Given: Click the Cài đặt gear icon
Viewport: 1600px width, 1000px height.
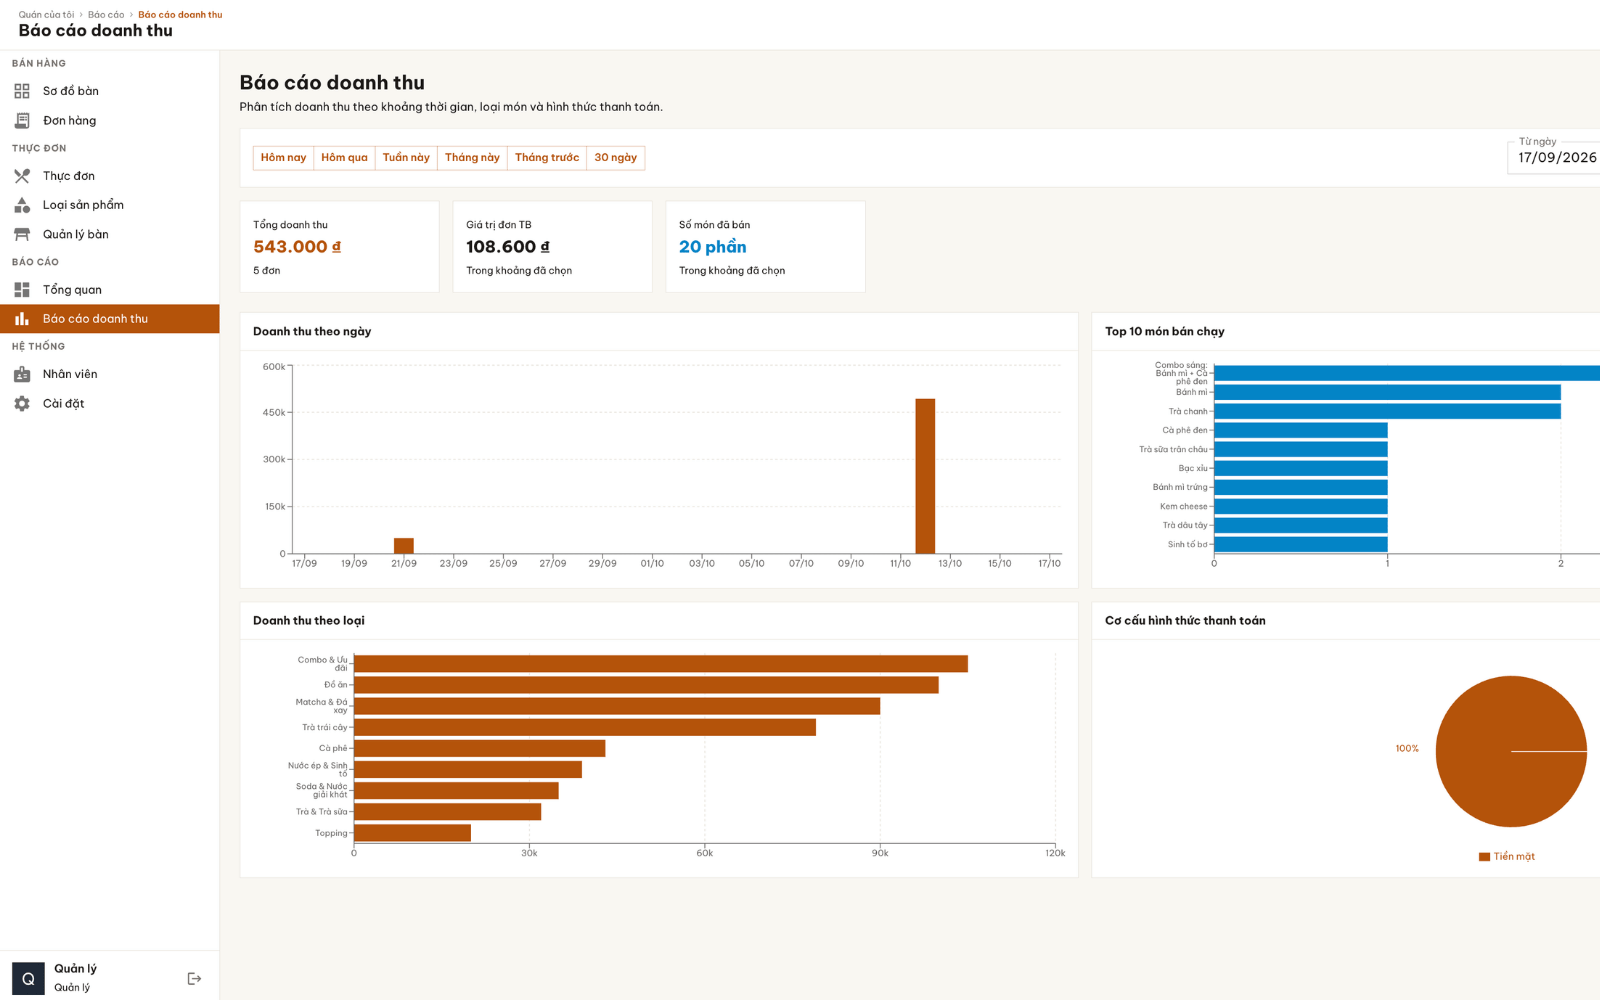Looking at the screenshot, I should [22, 404].
